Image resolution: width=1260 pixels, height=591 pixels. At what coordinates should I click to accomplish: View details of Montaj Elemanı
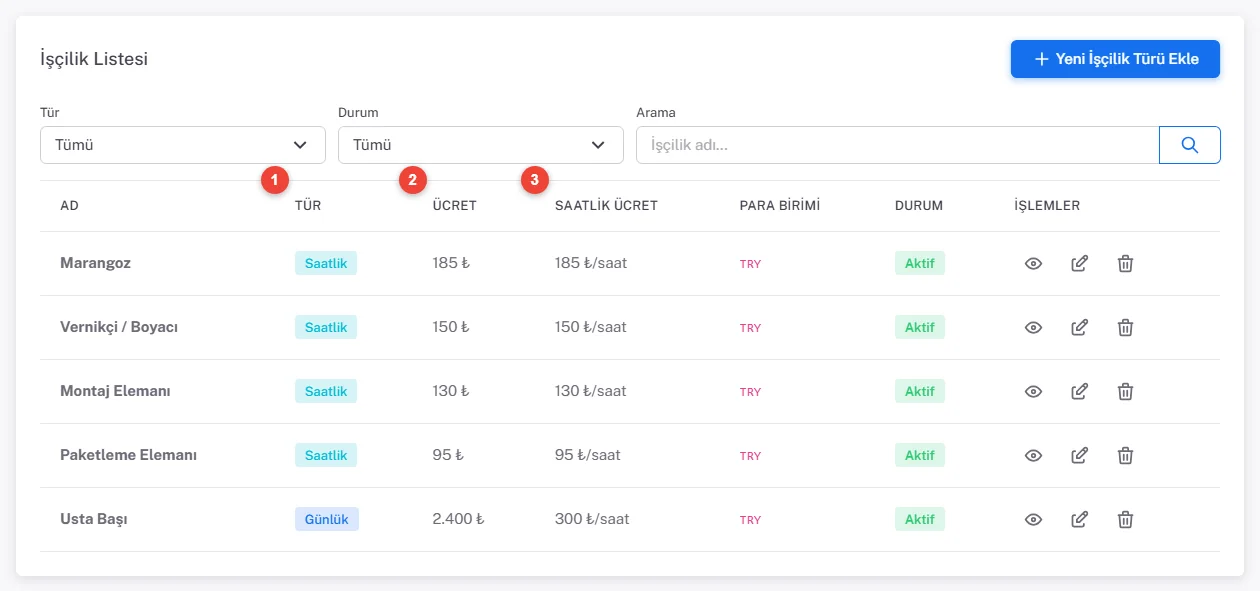tap(1034, 392)
